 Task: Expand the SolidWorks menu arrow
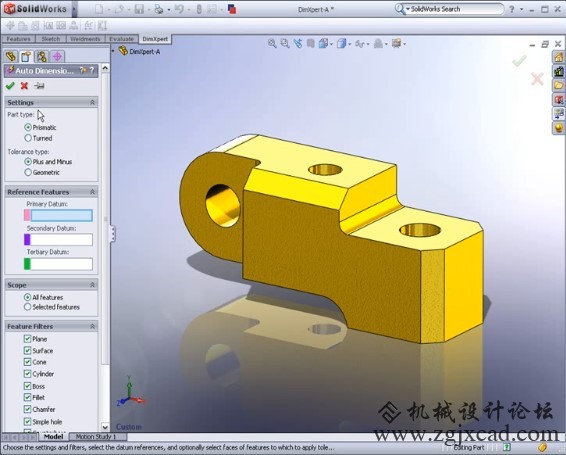[x=74, y=9]
